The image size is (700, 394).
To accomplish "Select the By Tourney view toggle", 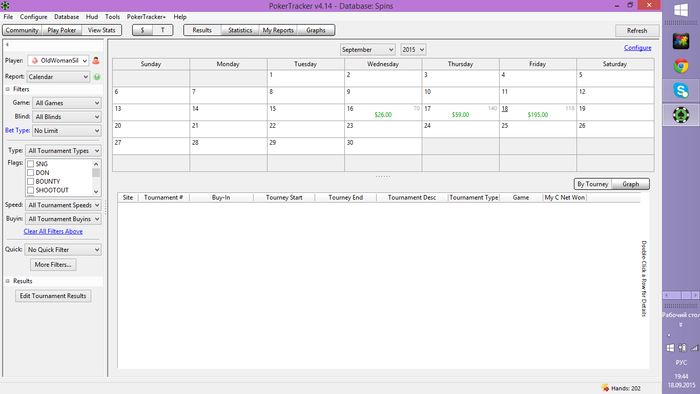I will [592, 184].
